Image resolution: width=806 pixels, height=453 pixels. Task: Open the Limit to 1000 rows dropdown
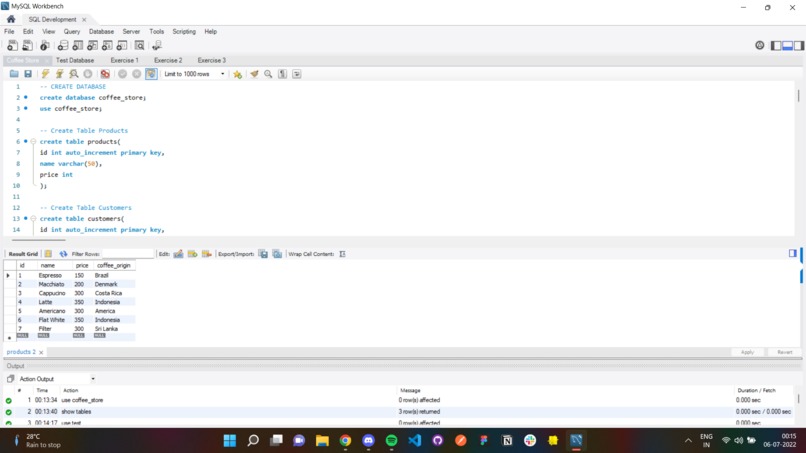tap(194, 74)
